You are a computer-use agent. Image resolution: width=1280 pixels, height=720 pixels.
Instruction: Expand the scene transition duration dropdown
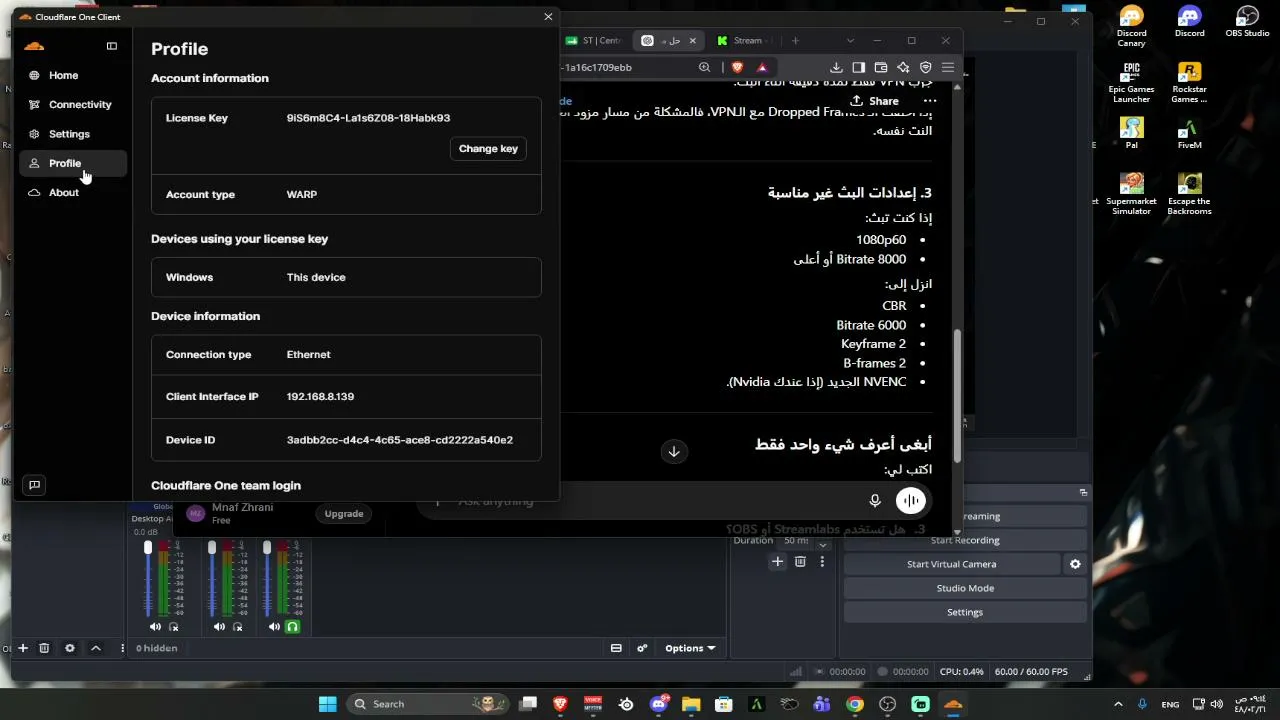(823, 546)
